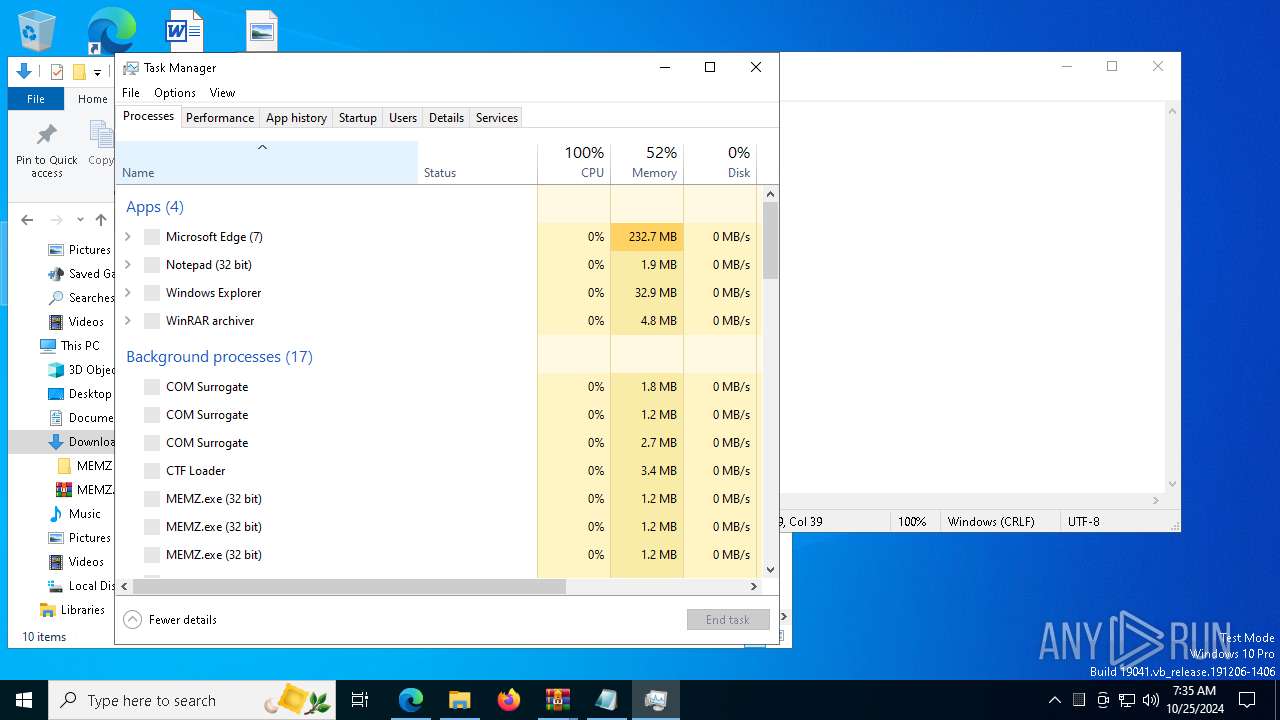Open Notepad from the taskbar
The height and width of the screenshot is (720, 1280).
coord(606,700)
